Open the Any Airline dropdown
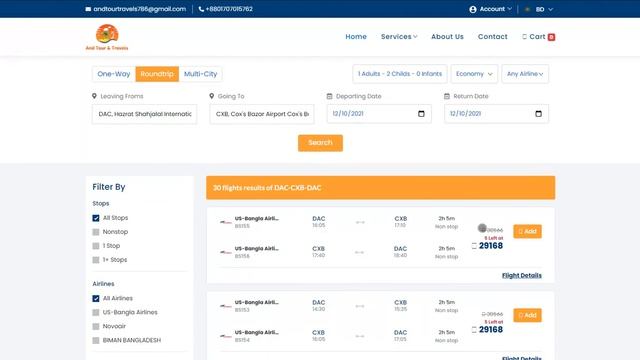This screenshot has width=640, height=360. (x=525, y=74)
